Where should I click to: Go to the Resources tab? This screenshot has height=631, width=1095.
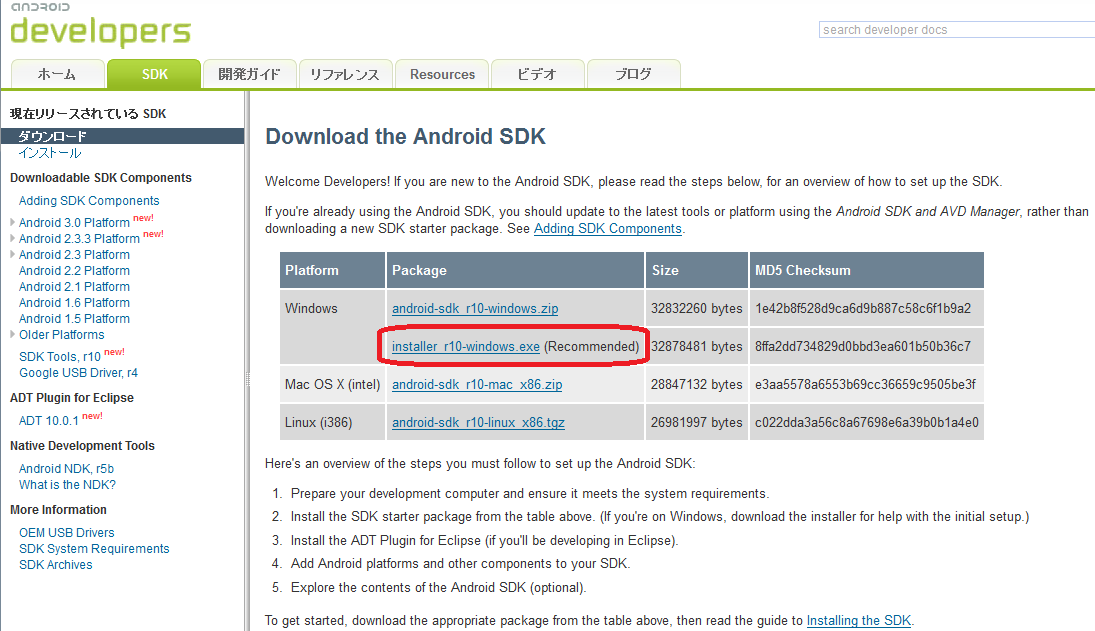pos(442,74)
